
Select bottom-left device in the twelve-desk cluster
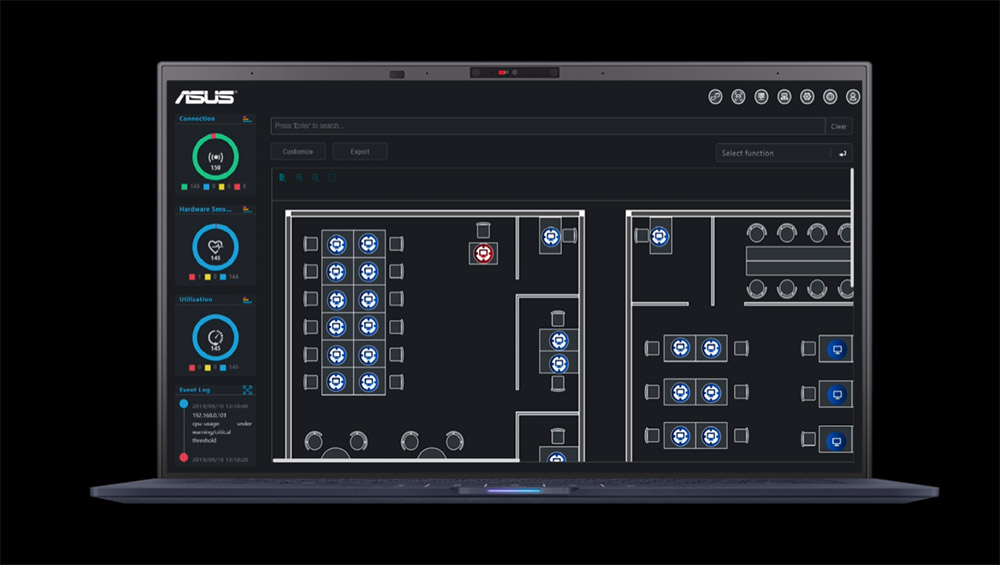pos(337,382)
